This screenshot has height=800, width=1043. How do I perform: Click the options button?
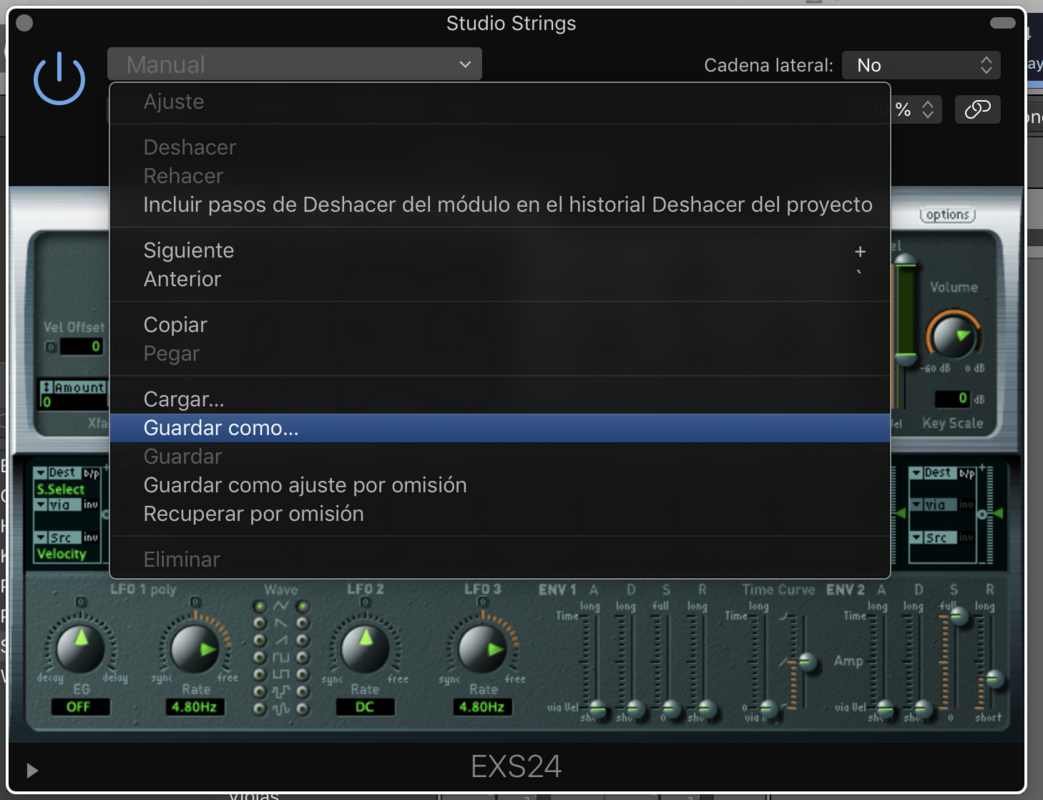click(x=947, y=215)
